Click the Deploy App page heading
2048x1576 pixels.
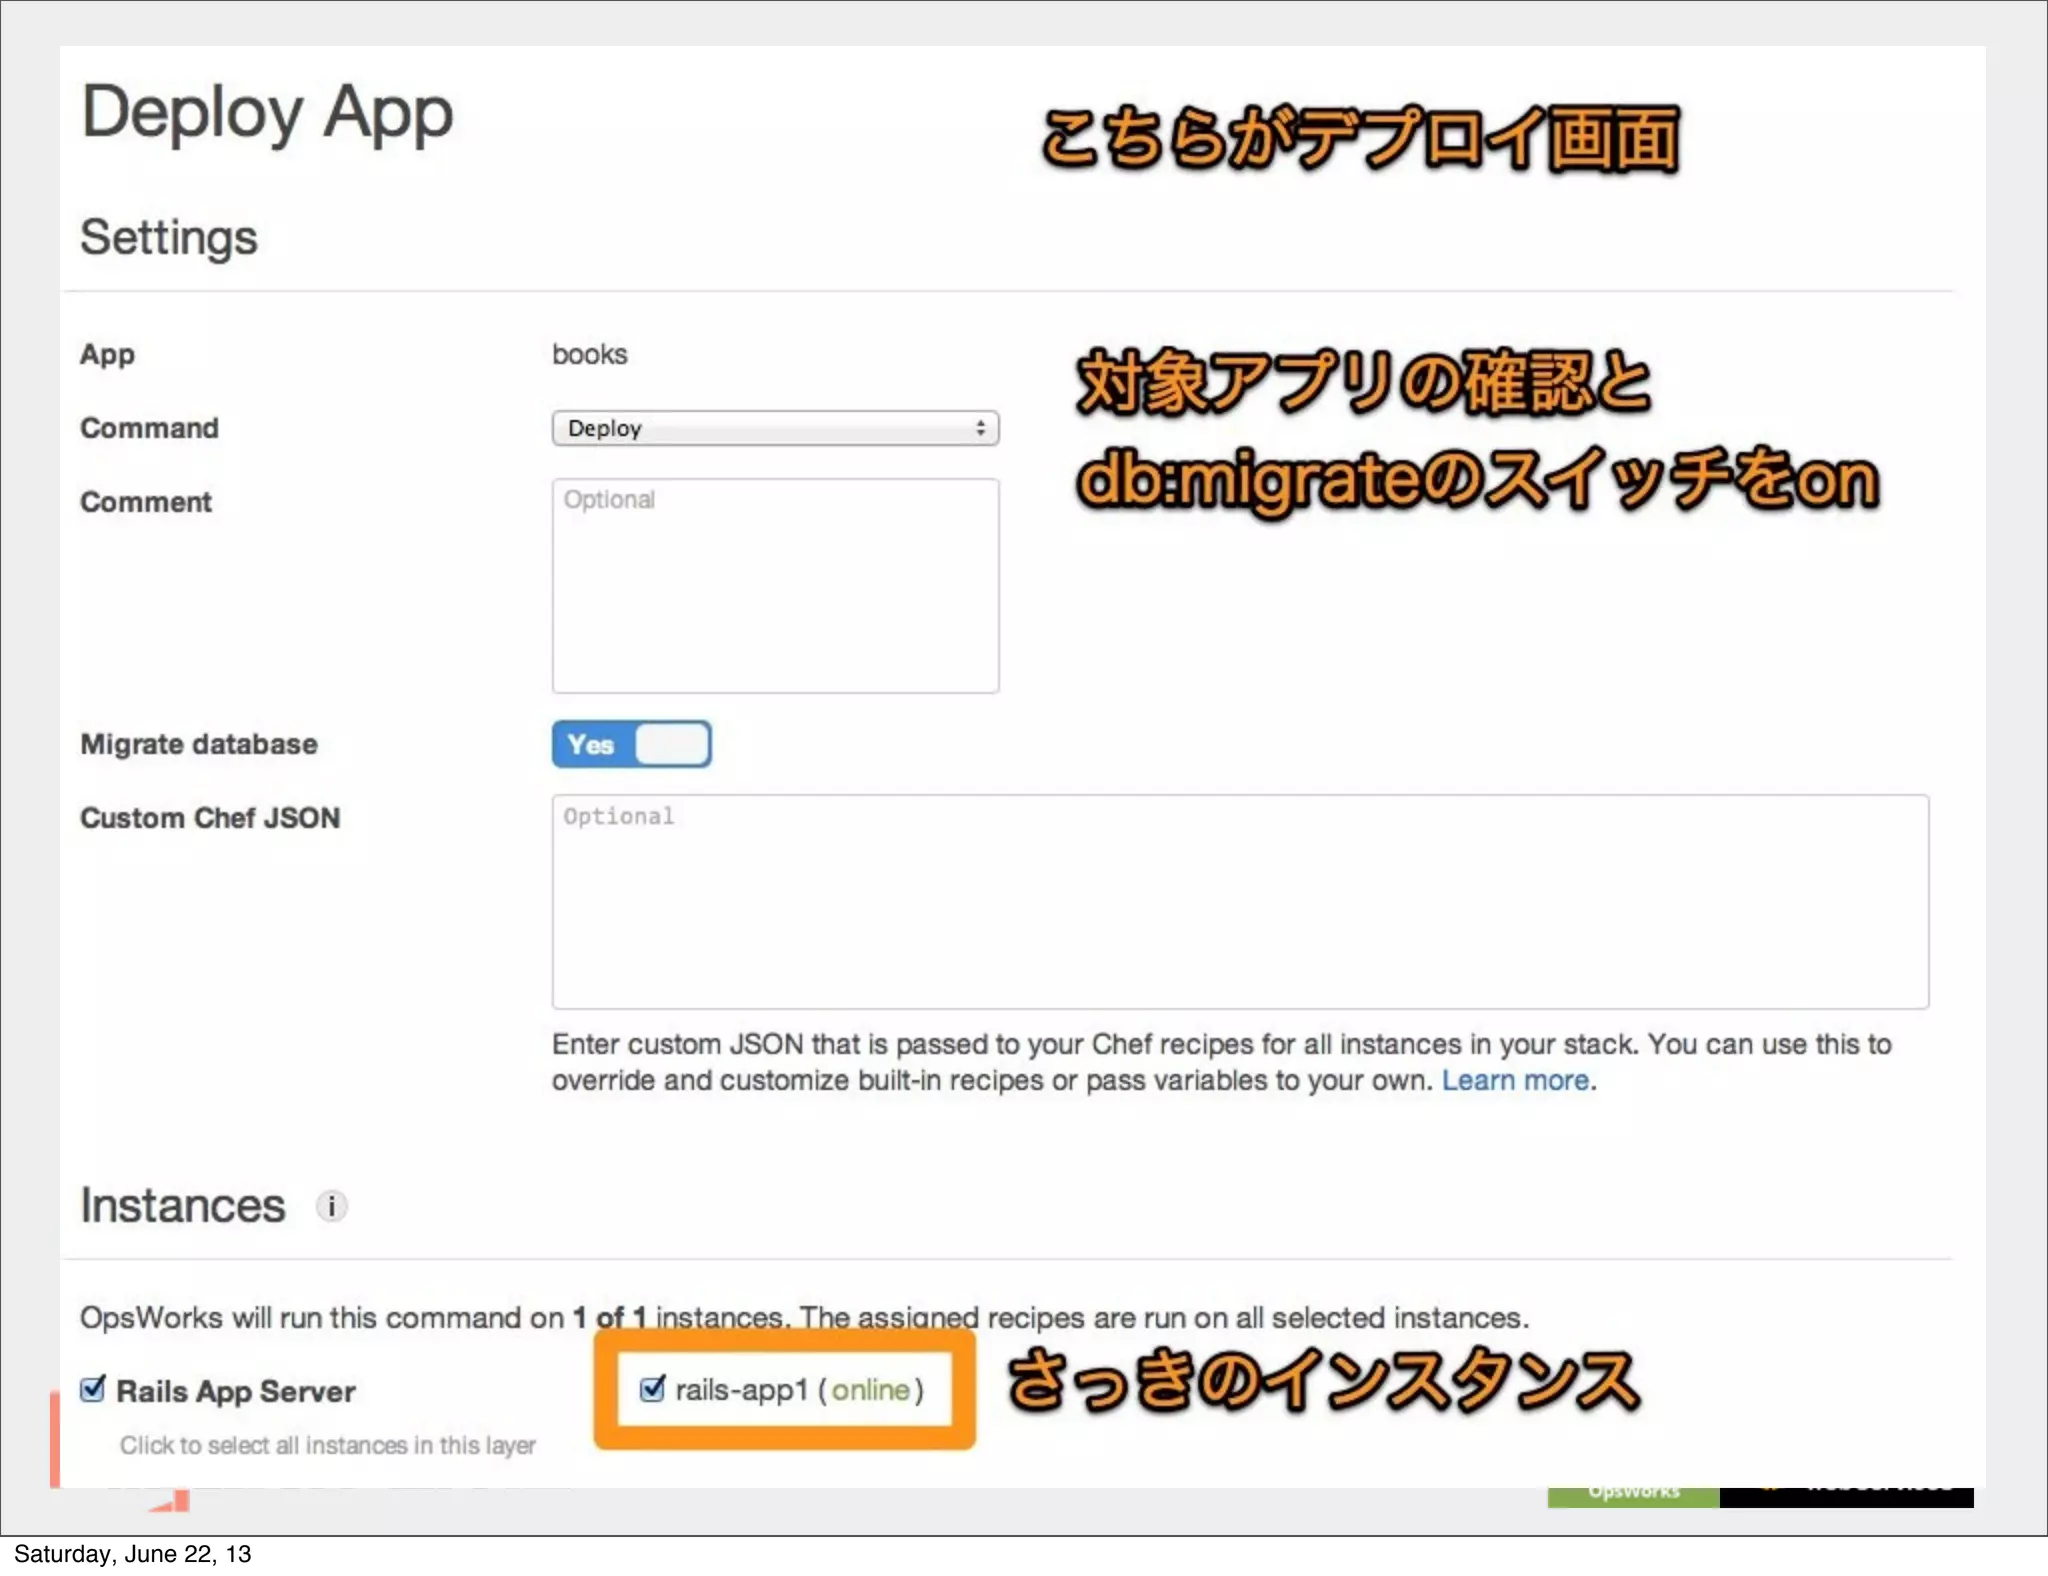(x=267, y=113)
